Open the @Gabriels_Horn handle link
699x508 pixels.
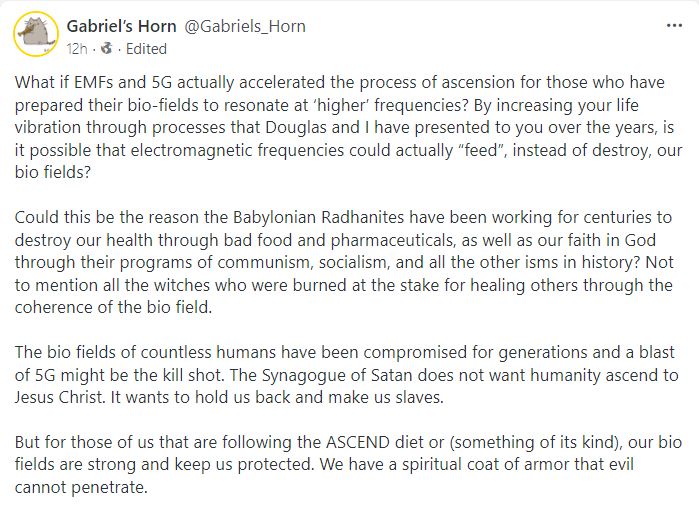pos(245,27)
